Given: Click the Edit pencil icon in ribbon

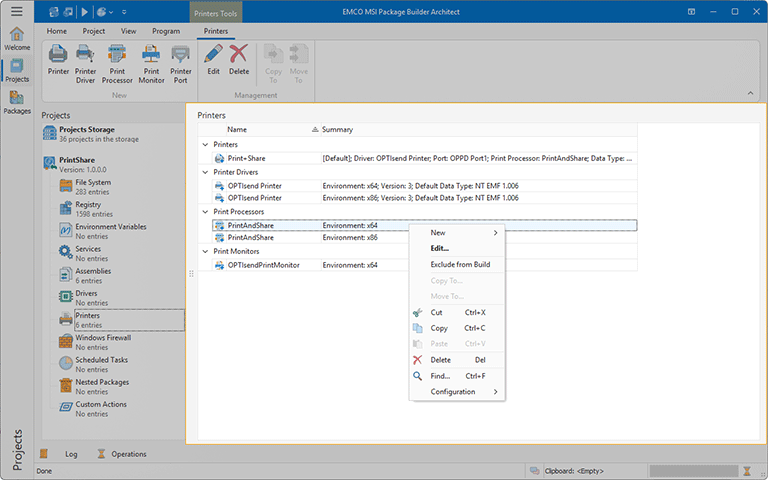Looking at the screenshot, I should (213, 60).
